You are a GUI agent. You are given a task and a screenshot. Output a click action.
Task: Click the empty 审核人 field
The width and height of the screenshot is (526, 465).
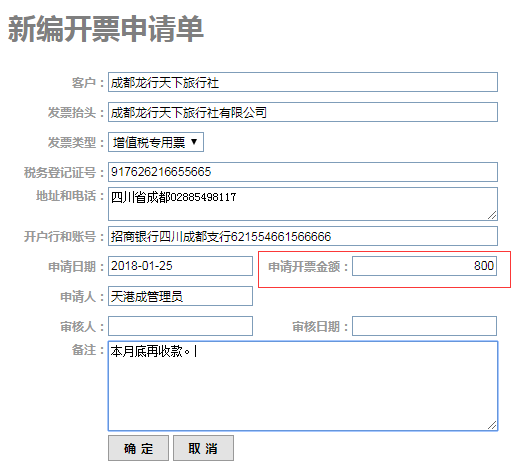click(x=180, y=326)
